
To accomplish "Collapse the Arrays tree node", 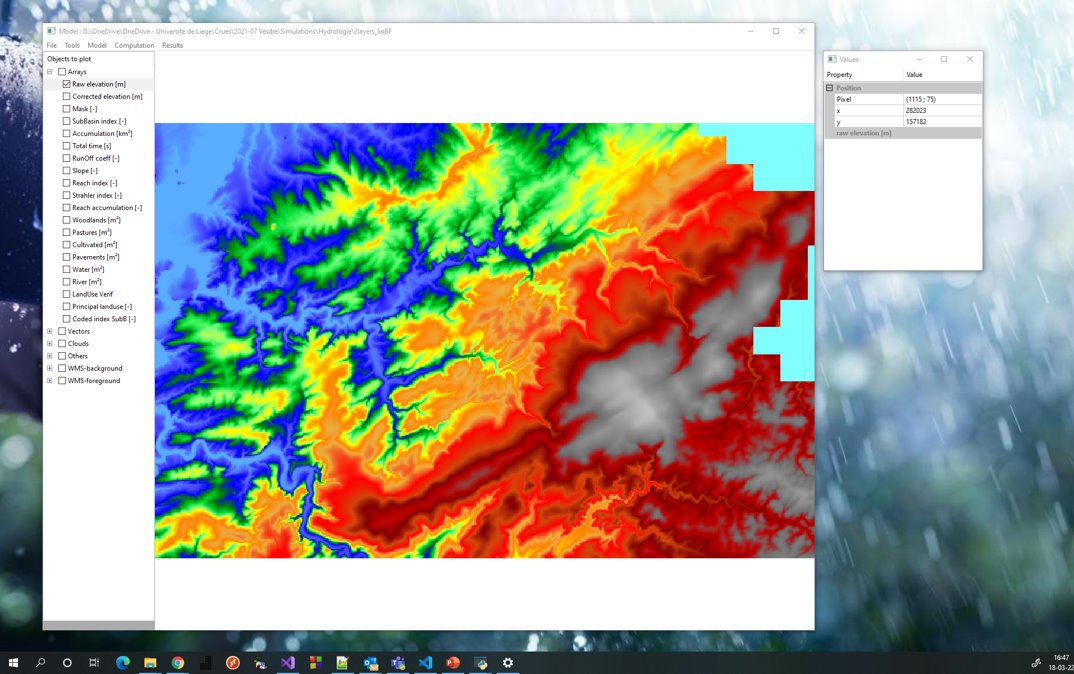I will click(x=50, y=72).
